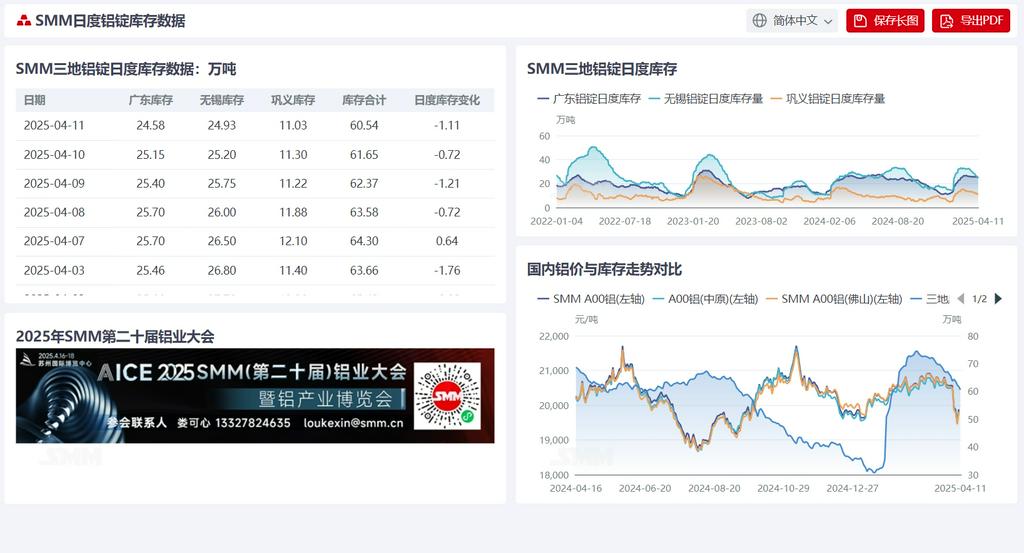The image size is (1024, 553).
Task: Open the AICE 2025 SMM铝业大会 banner
Action: tap(255, 396)
